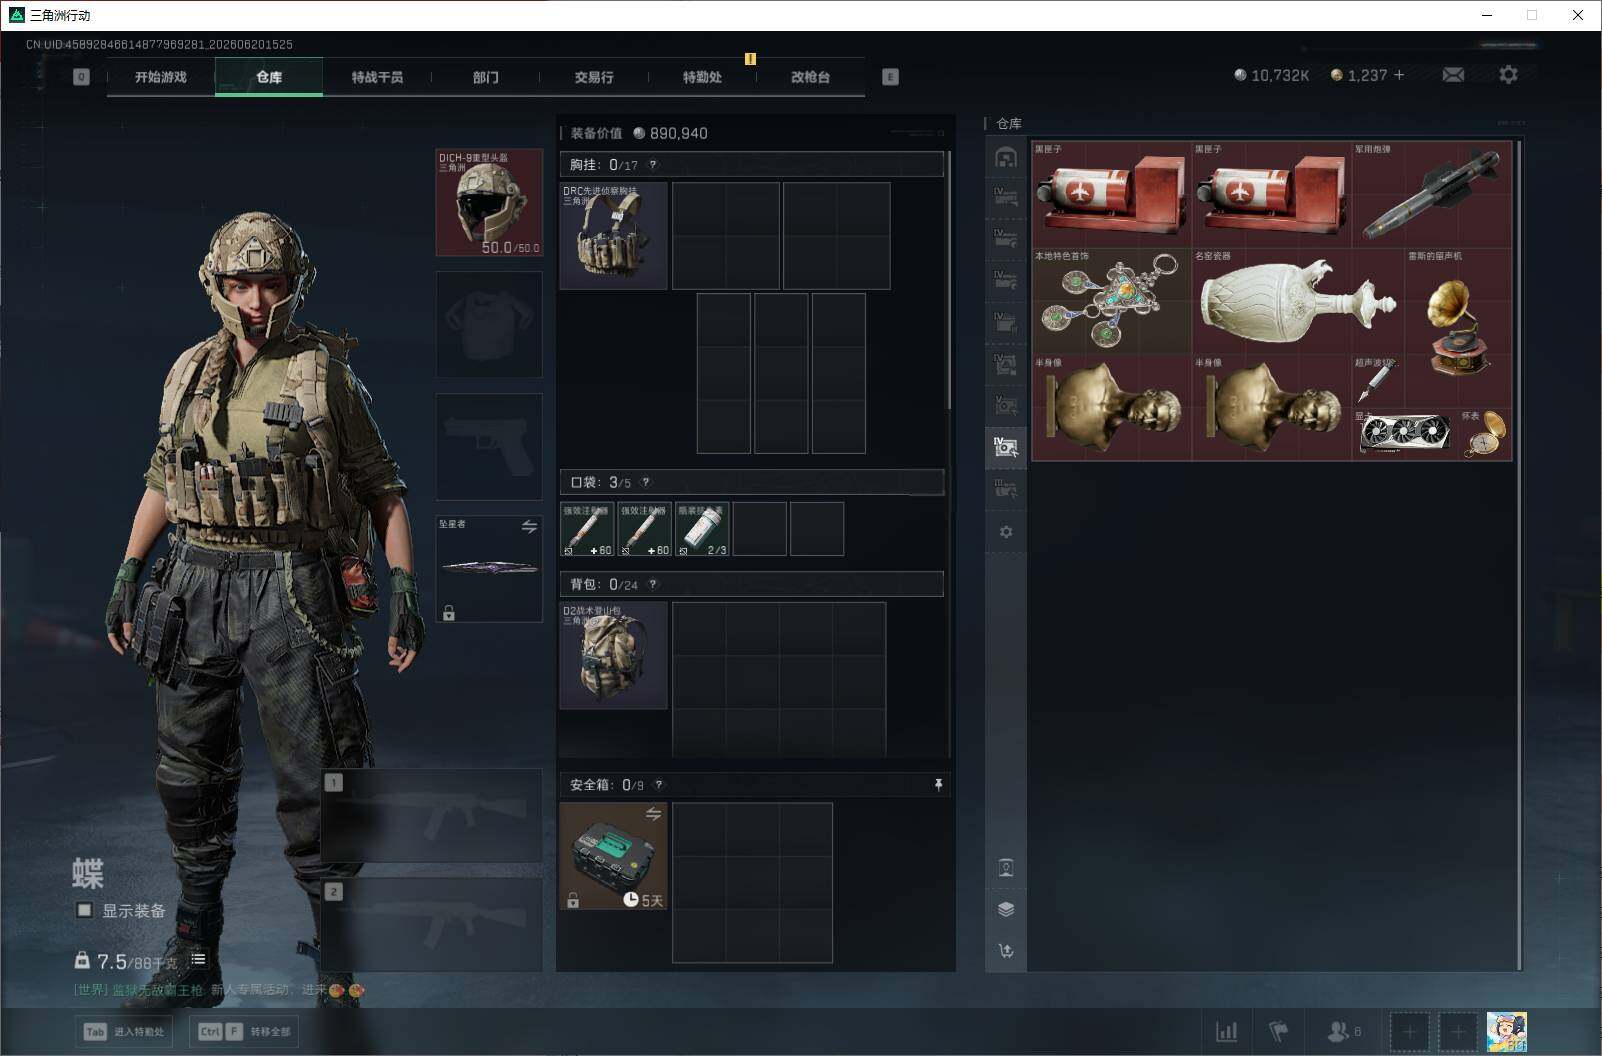The image size is (1602, 1056).
Task: Click the sort warehouse sidebar icon
Action: click(1006, 951)
